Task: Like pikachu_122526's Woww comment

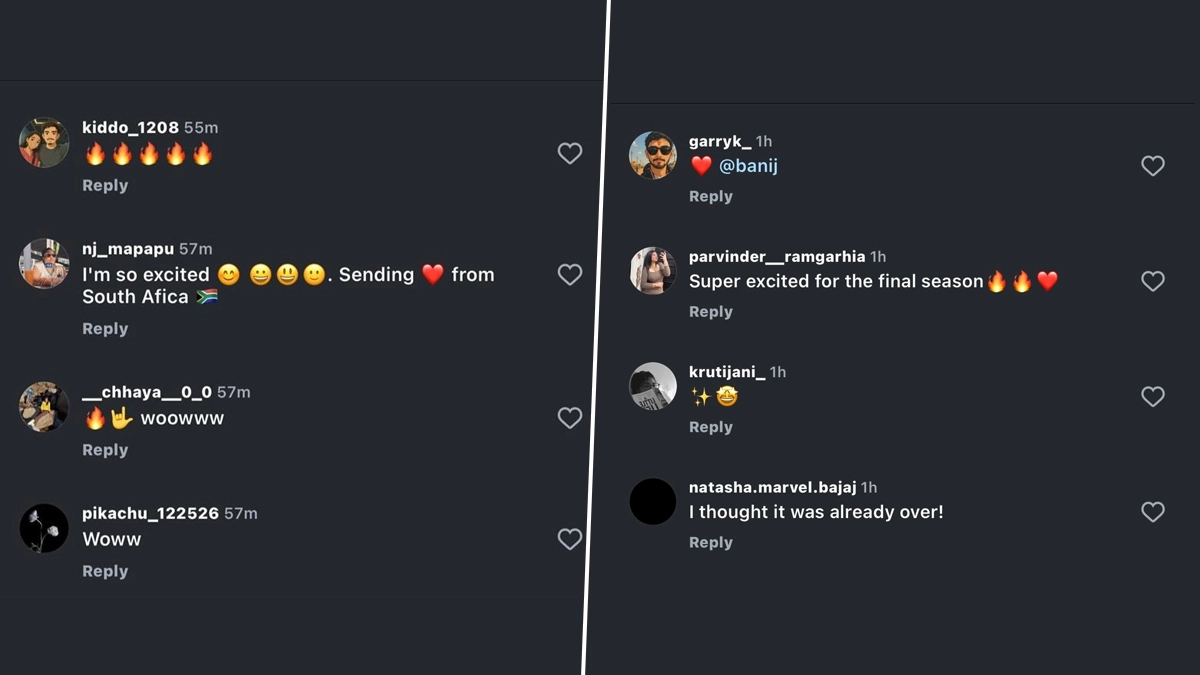Action: 569,539
